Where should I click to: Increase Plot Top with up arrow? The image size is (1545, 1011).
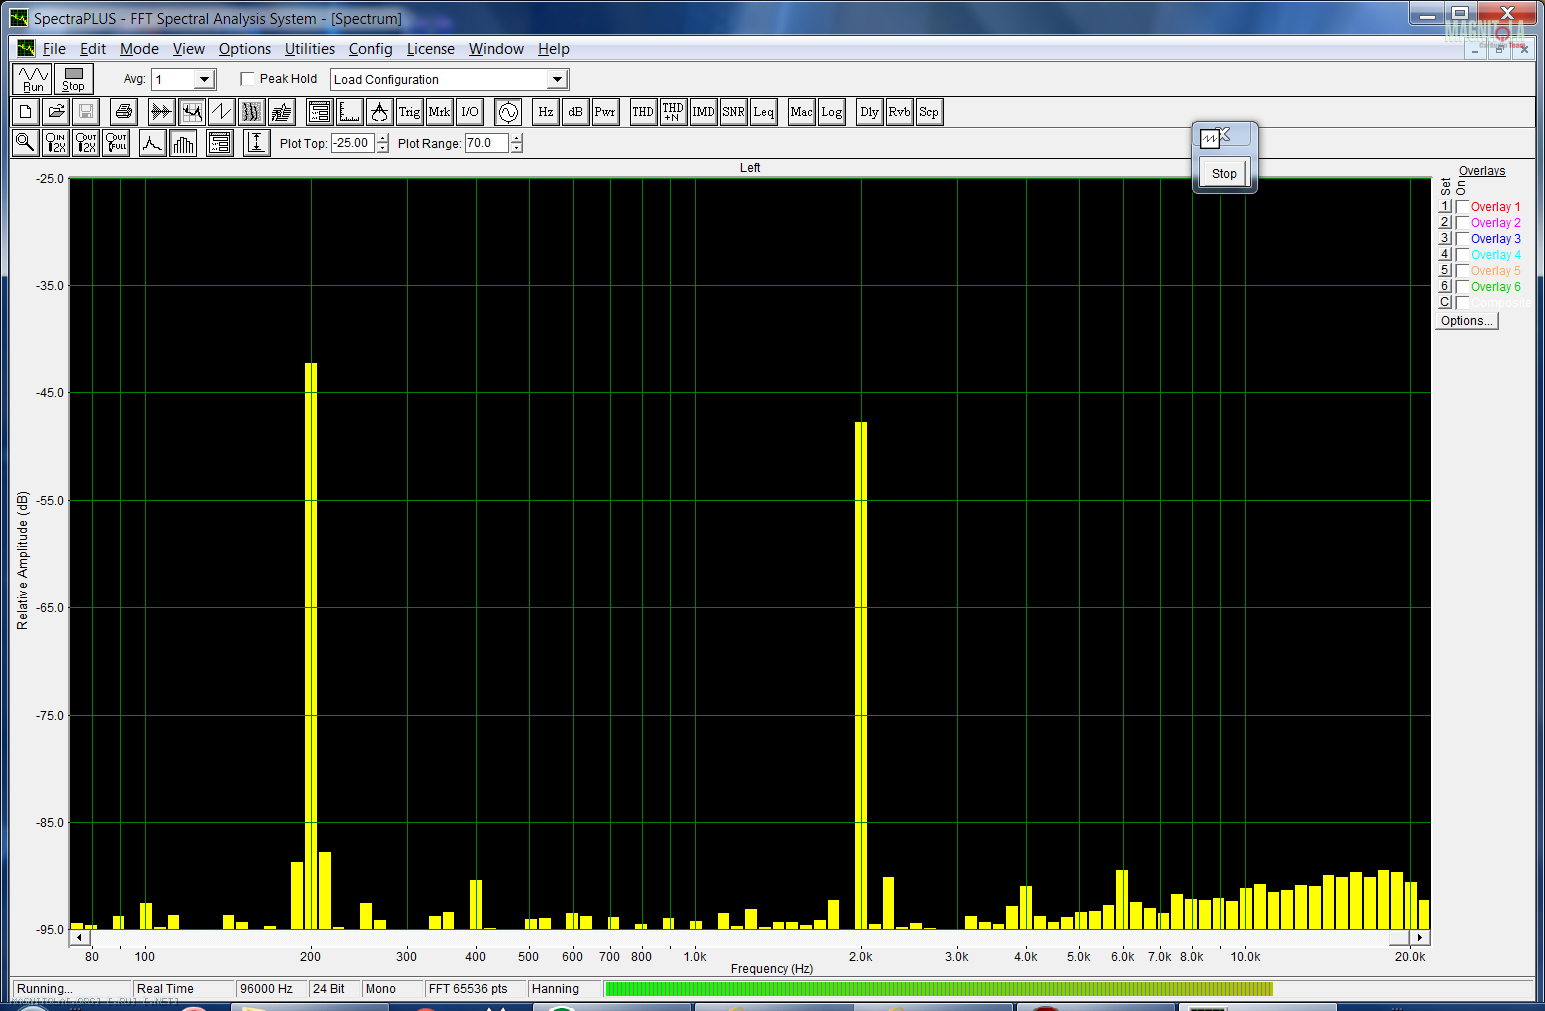[383, 138]
